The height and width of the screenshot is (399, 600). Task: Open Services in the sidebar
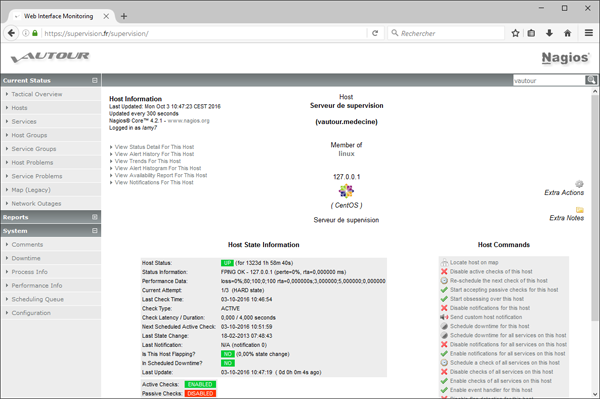pos(24,122)
